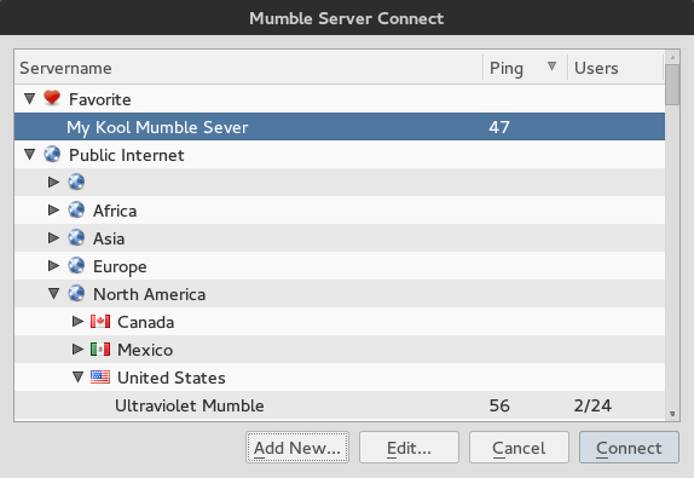Collapse the Favorite group
Screen dimensions: 694x478
click(x=29, y=99)
